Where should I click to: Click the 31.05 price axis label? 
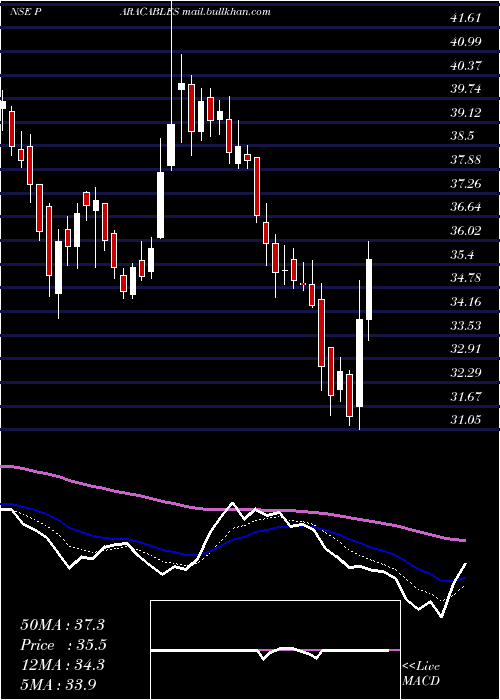(466, 420)
